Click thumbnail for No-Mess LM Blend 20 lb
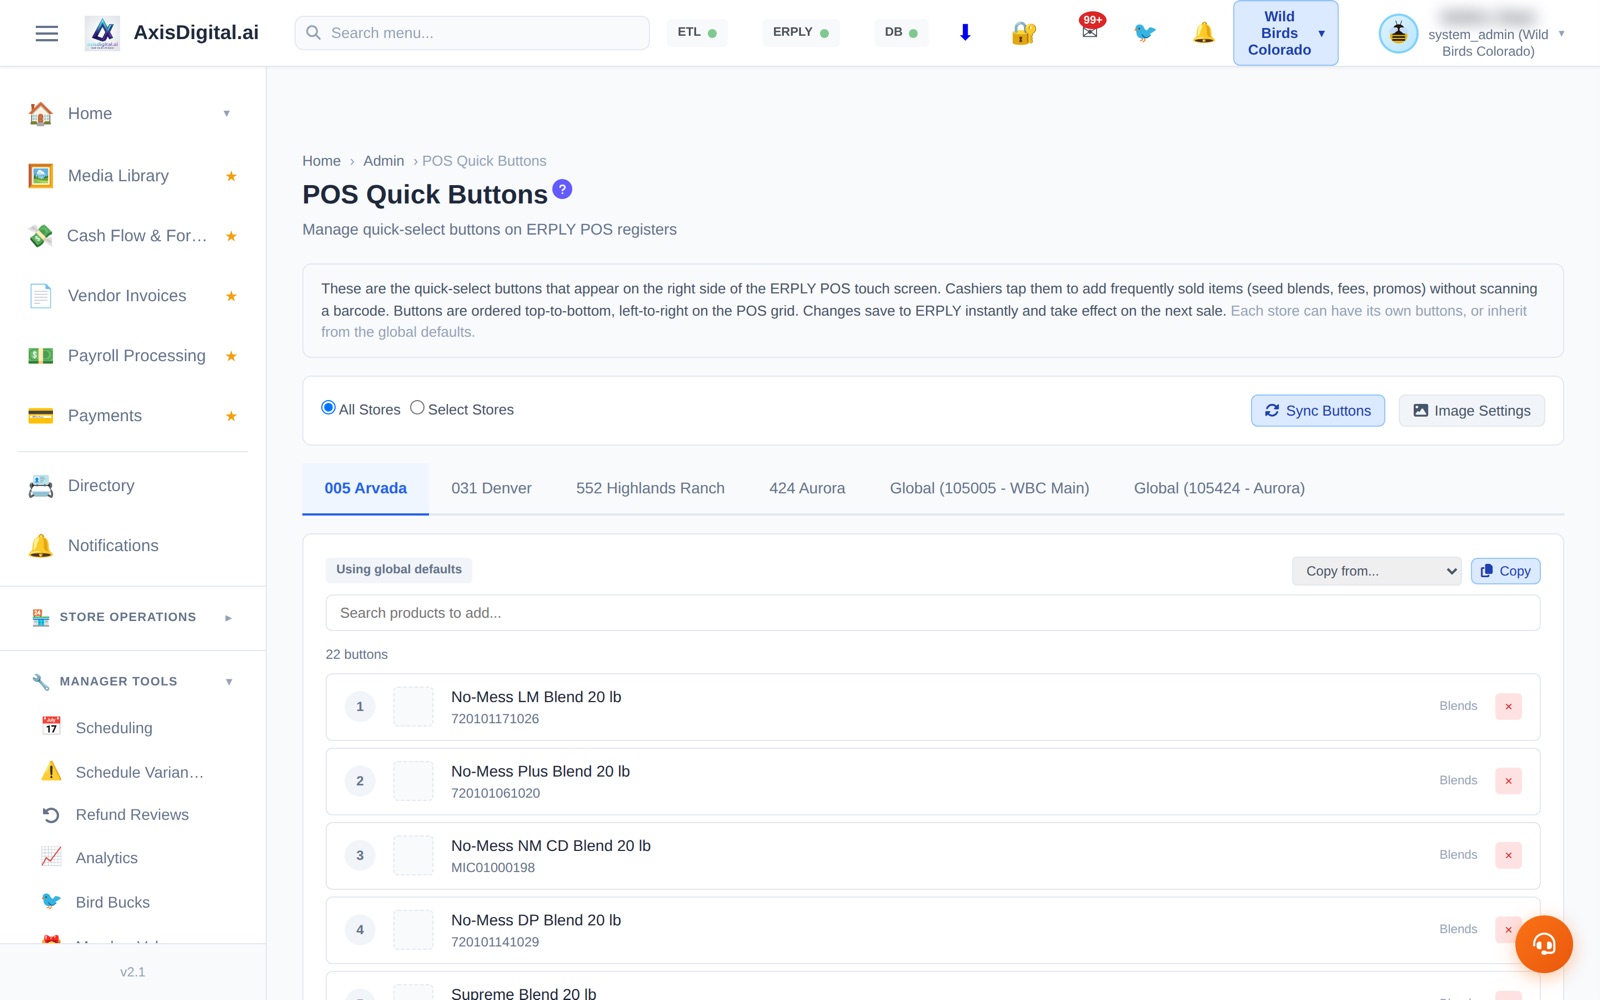This screenshot has width=1600, height=1000. 413,707
